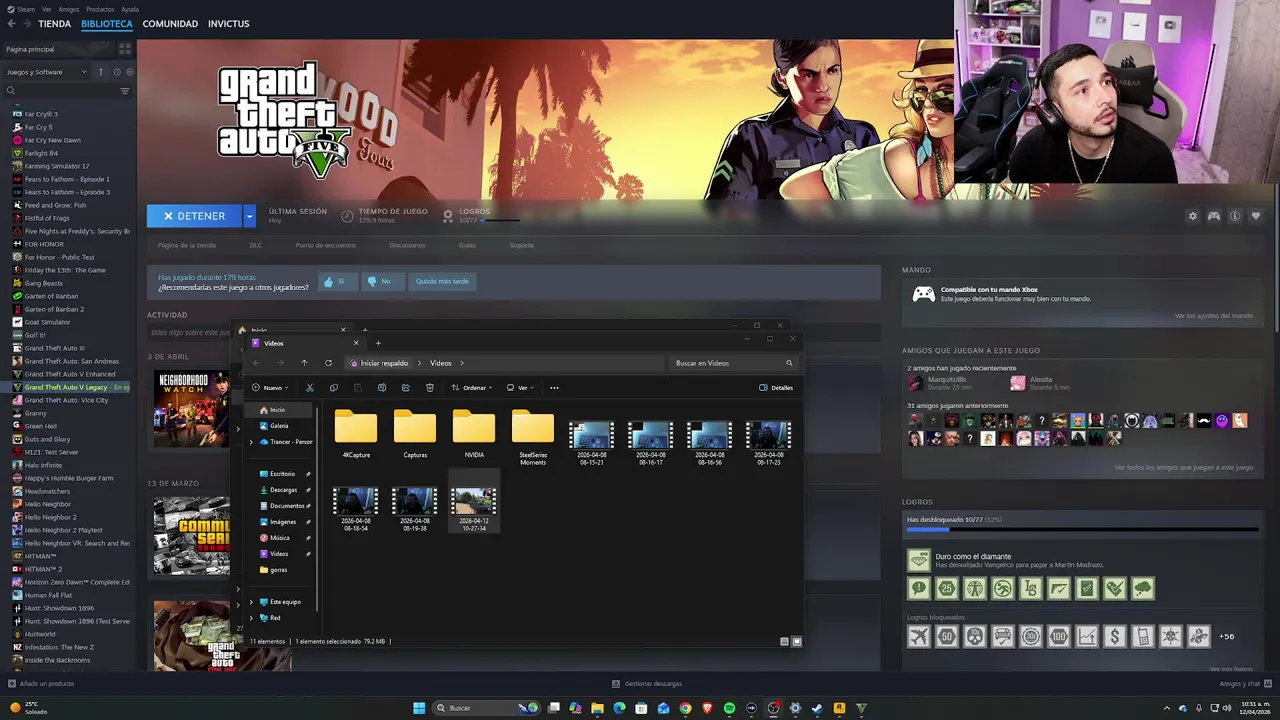
Task: Select the SteelSeries Moments folder
Action: point(533,436)
